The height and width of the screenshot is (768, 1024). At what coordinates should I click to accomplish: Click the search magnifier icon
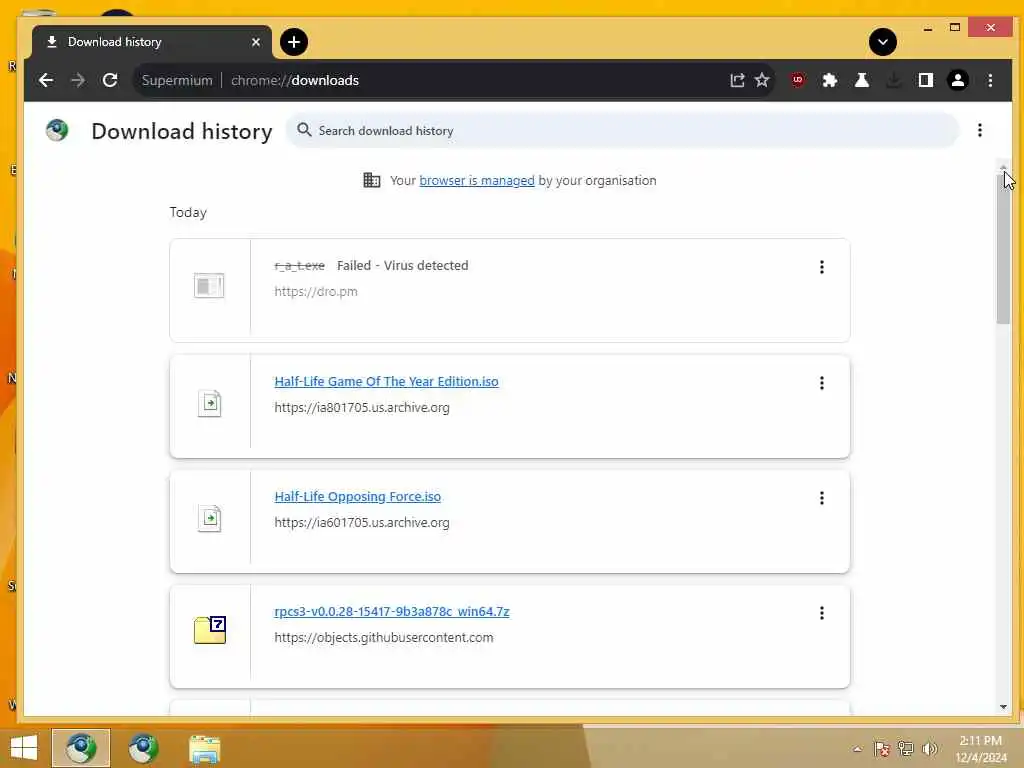(x=304, y=130)
